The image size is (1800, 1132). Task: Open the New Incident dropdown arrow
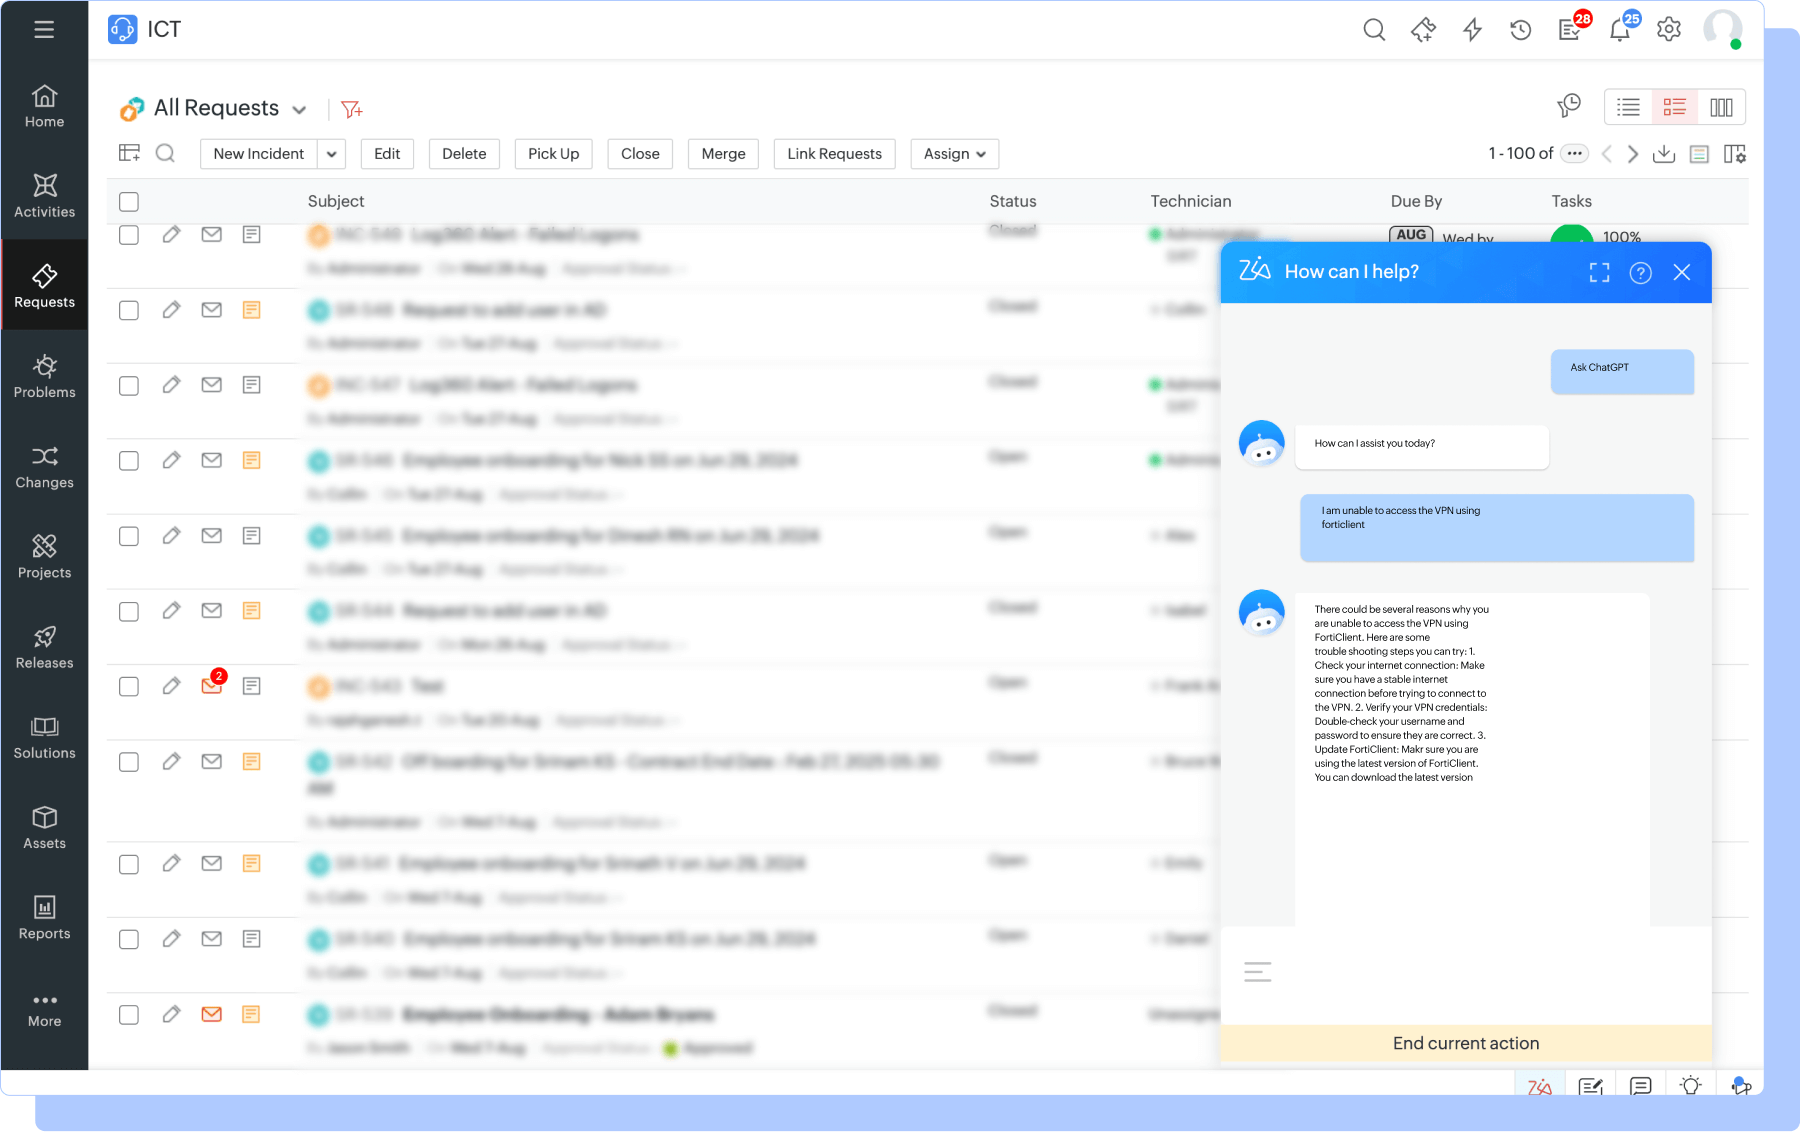331,154
